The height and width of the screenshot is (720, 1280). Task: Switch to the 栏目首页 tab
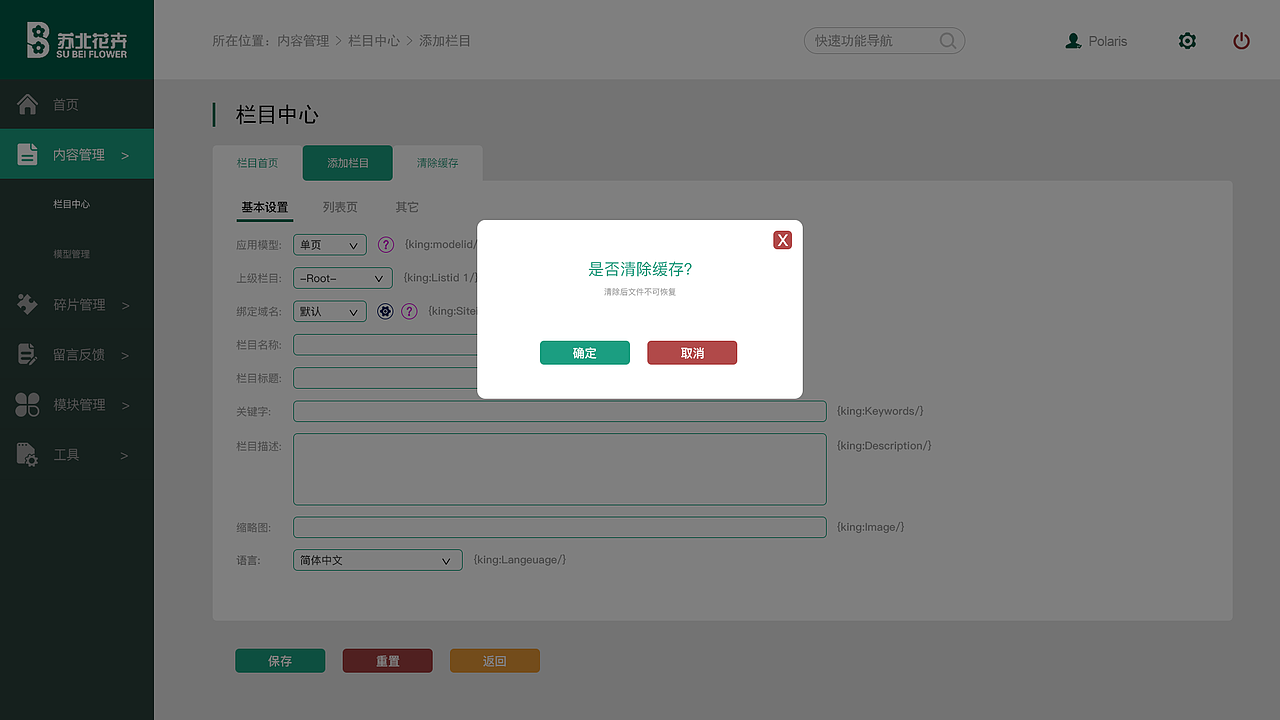point(258,162)
